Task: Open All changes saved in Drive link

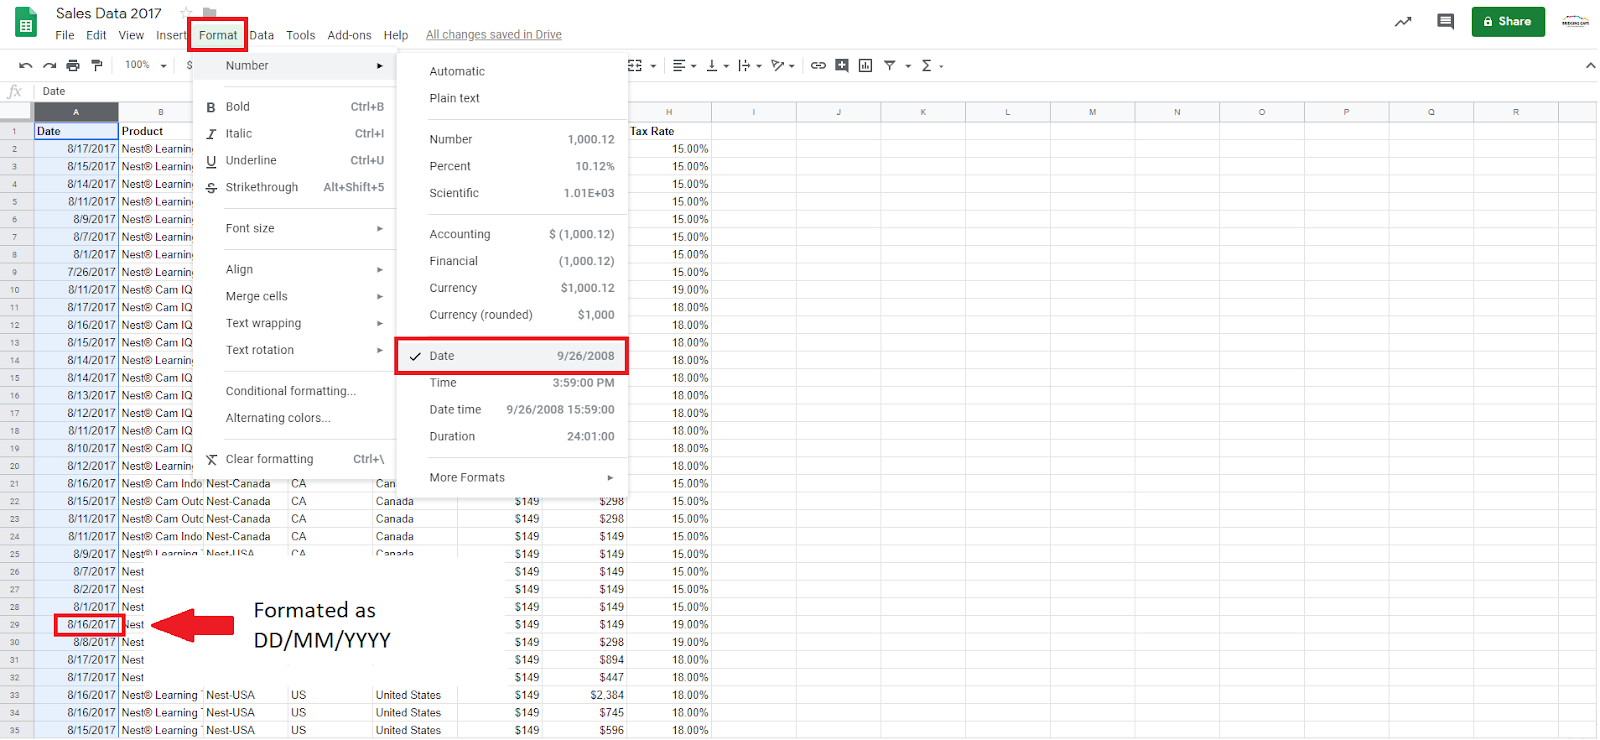Action: (x=494, y=35)
